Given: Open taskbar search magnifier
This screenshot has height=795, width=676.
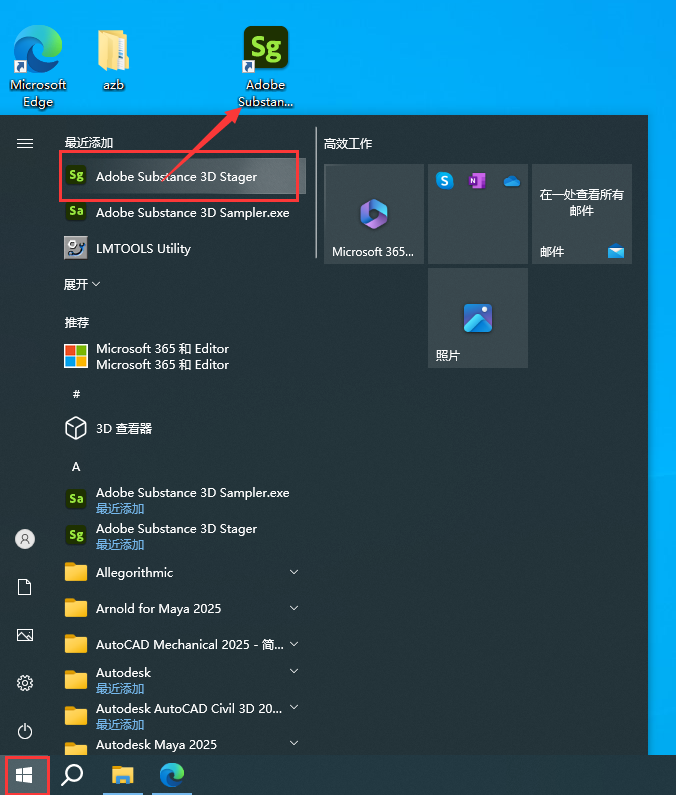Looking at the screenshot, I should click(x=72, y=775).
